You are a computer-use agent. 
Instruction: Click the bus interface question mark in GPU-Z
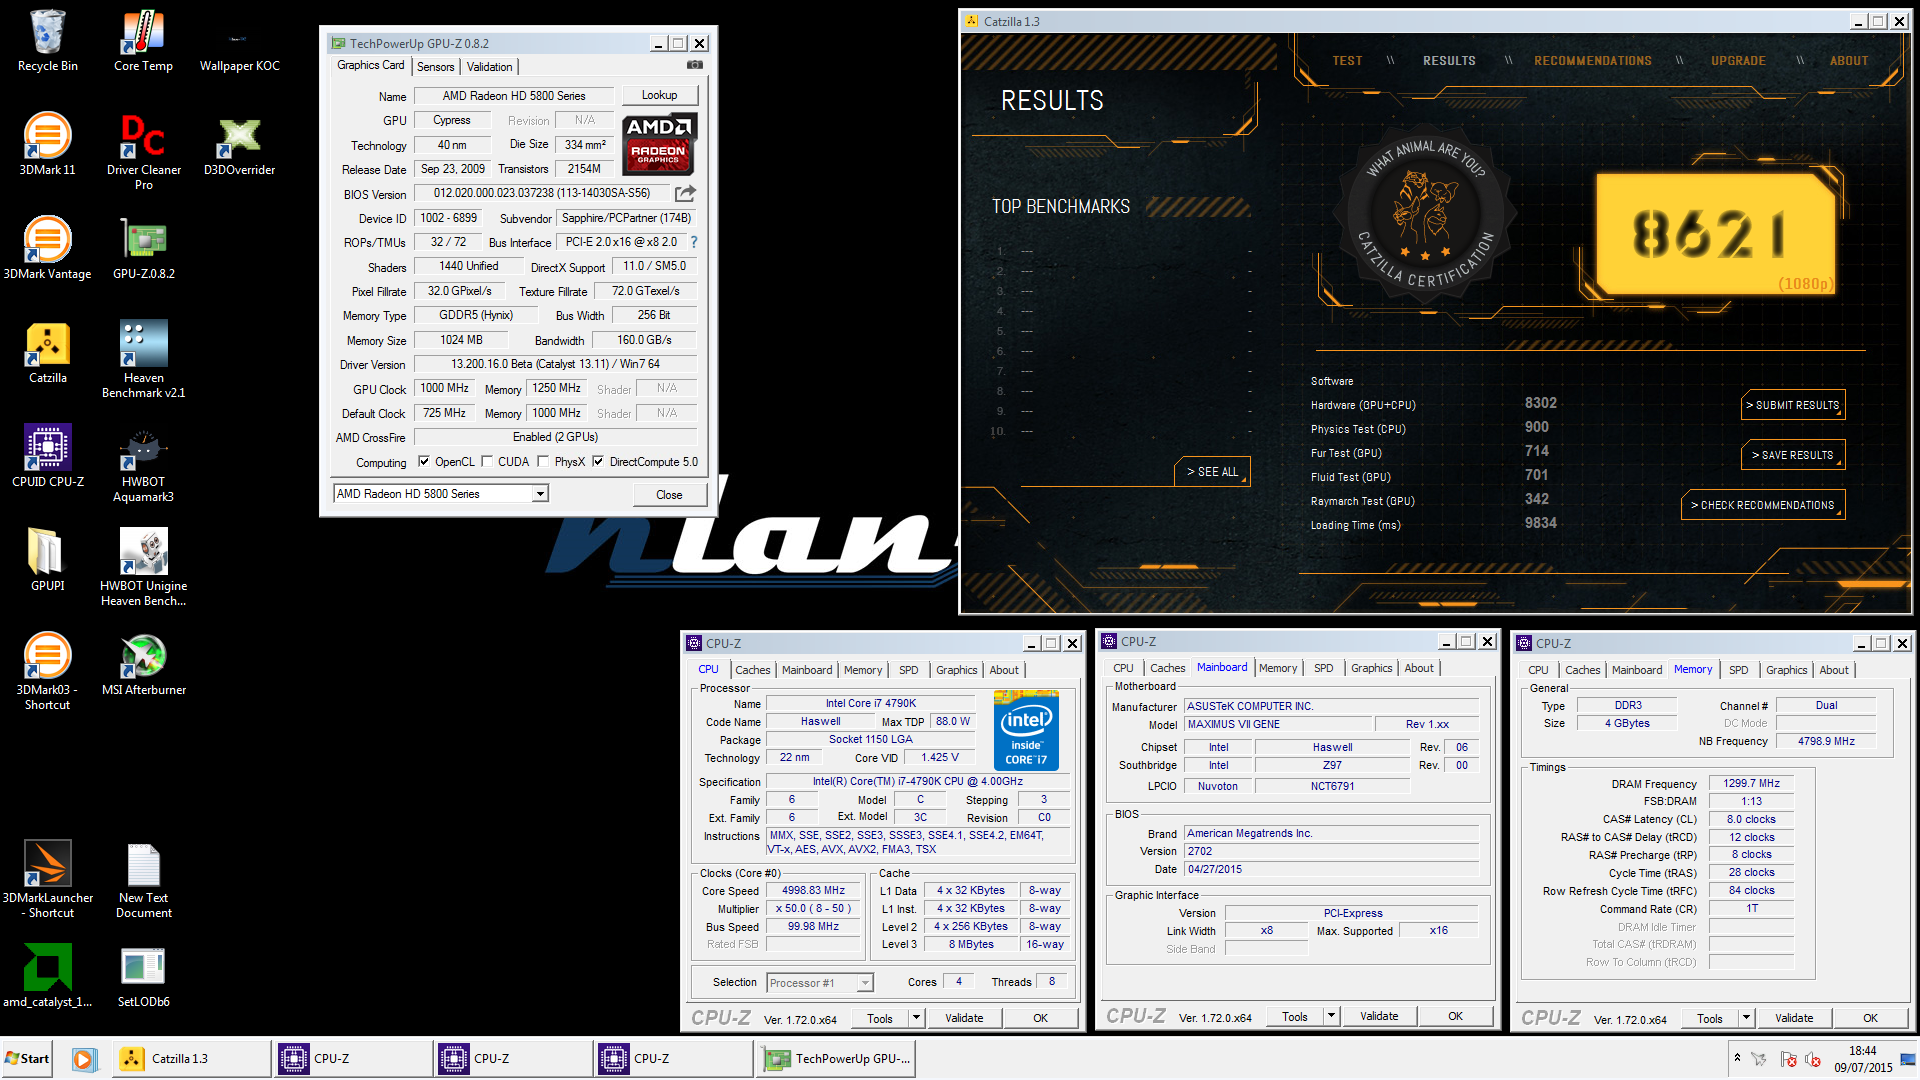694,242
